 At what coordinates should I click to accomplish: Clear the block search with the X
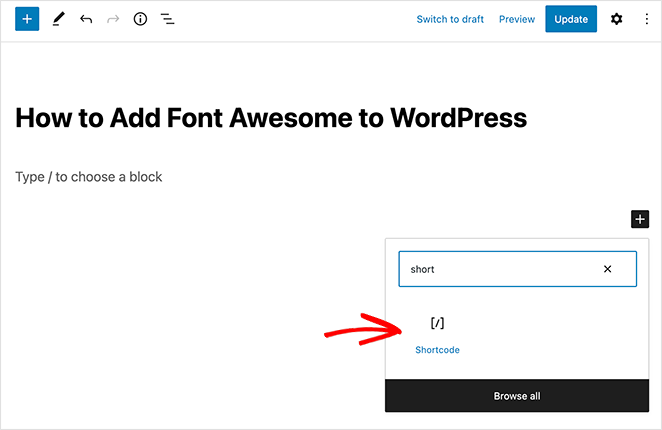pyautogui.click(x=608, y=269)
